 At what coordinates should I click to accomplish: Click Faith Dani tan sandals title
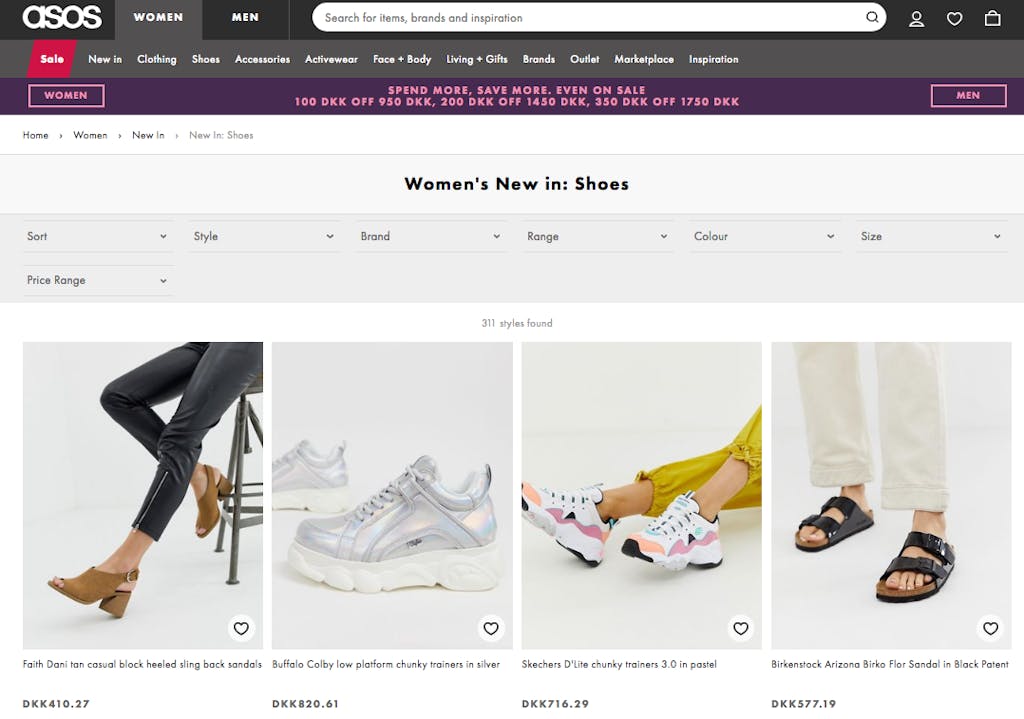[142, 664]
